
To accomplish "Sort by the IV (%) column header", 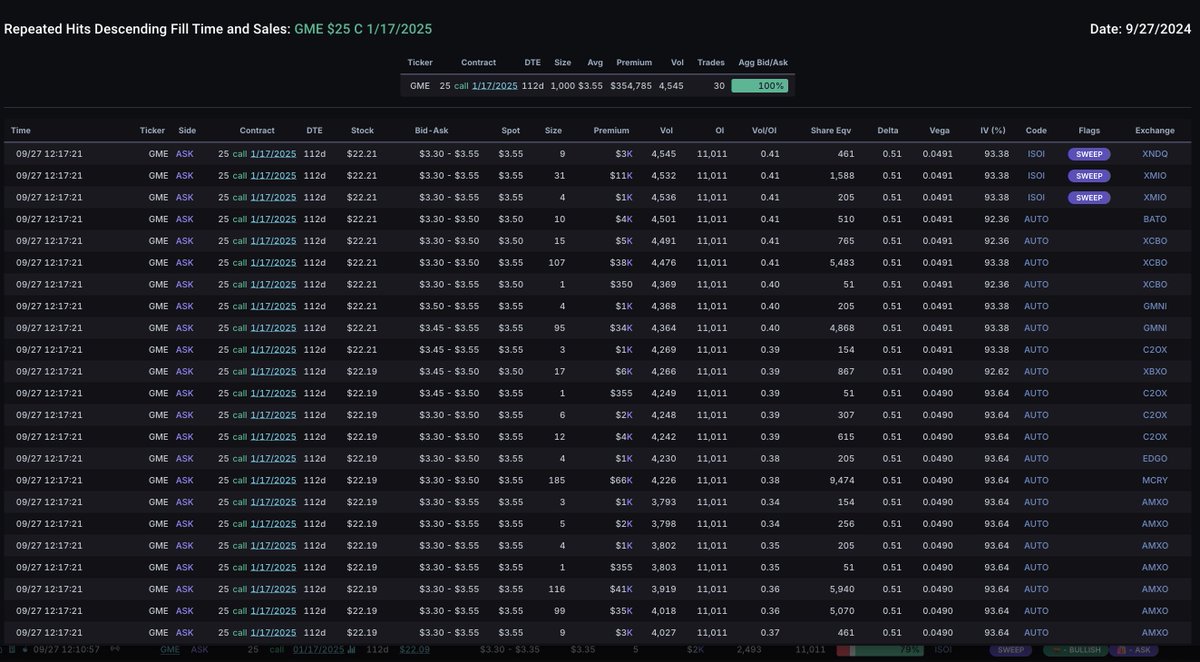I will coord(993,130).
